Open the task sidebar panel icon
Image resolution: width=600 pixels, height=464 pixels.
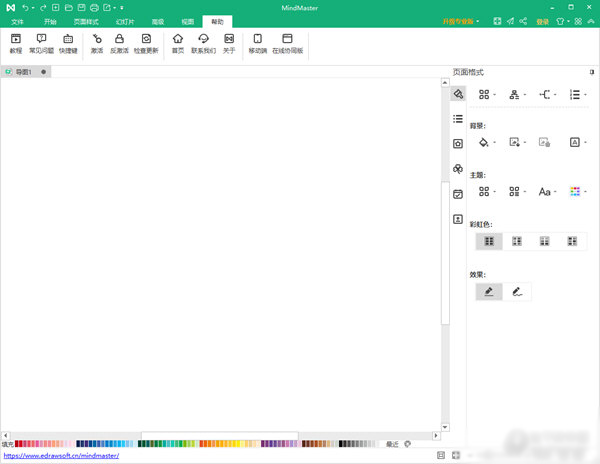point(458,194)
